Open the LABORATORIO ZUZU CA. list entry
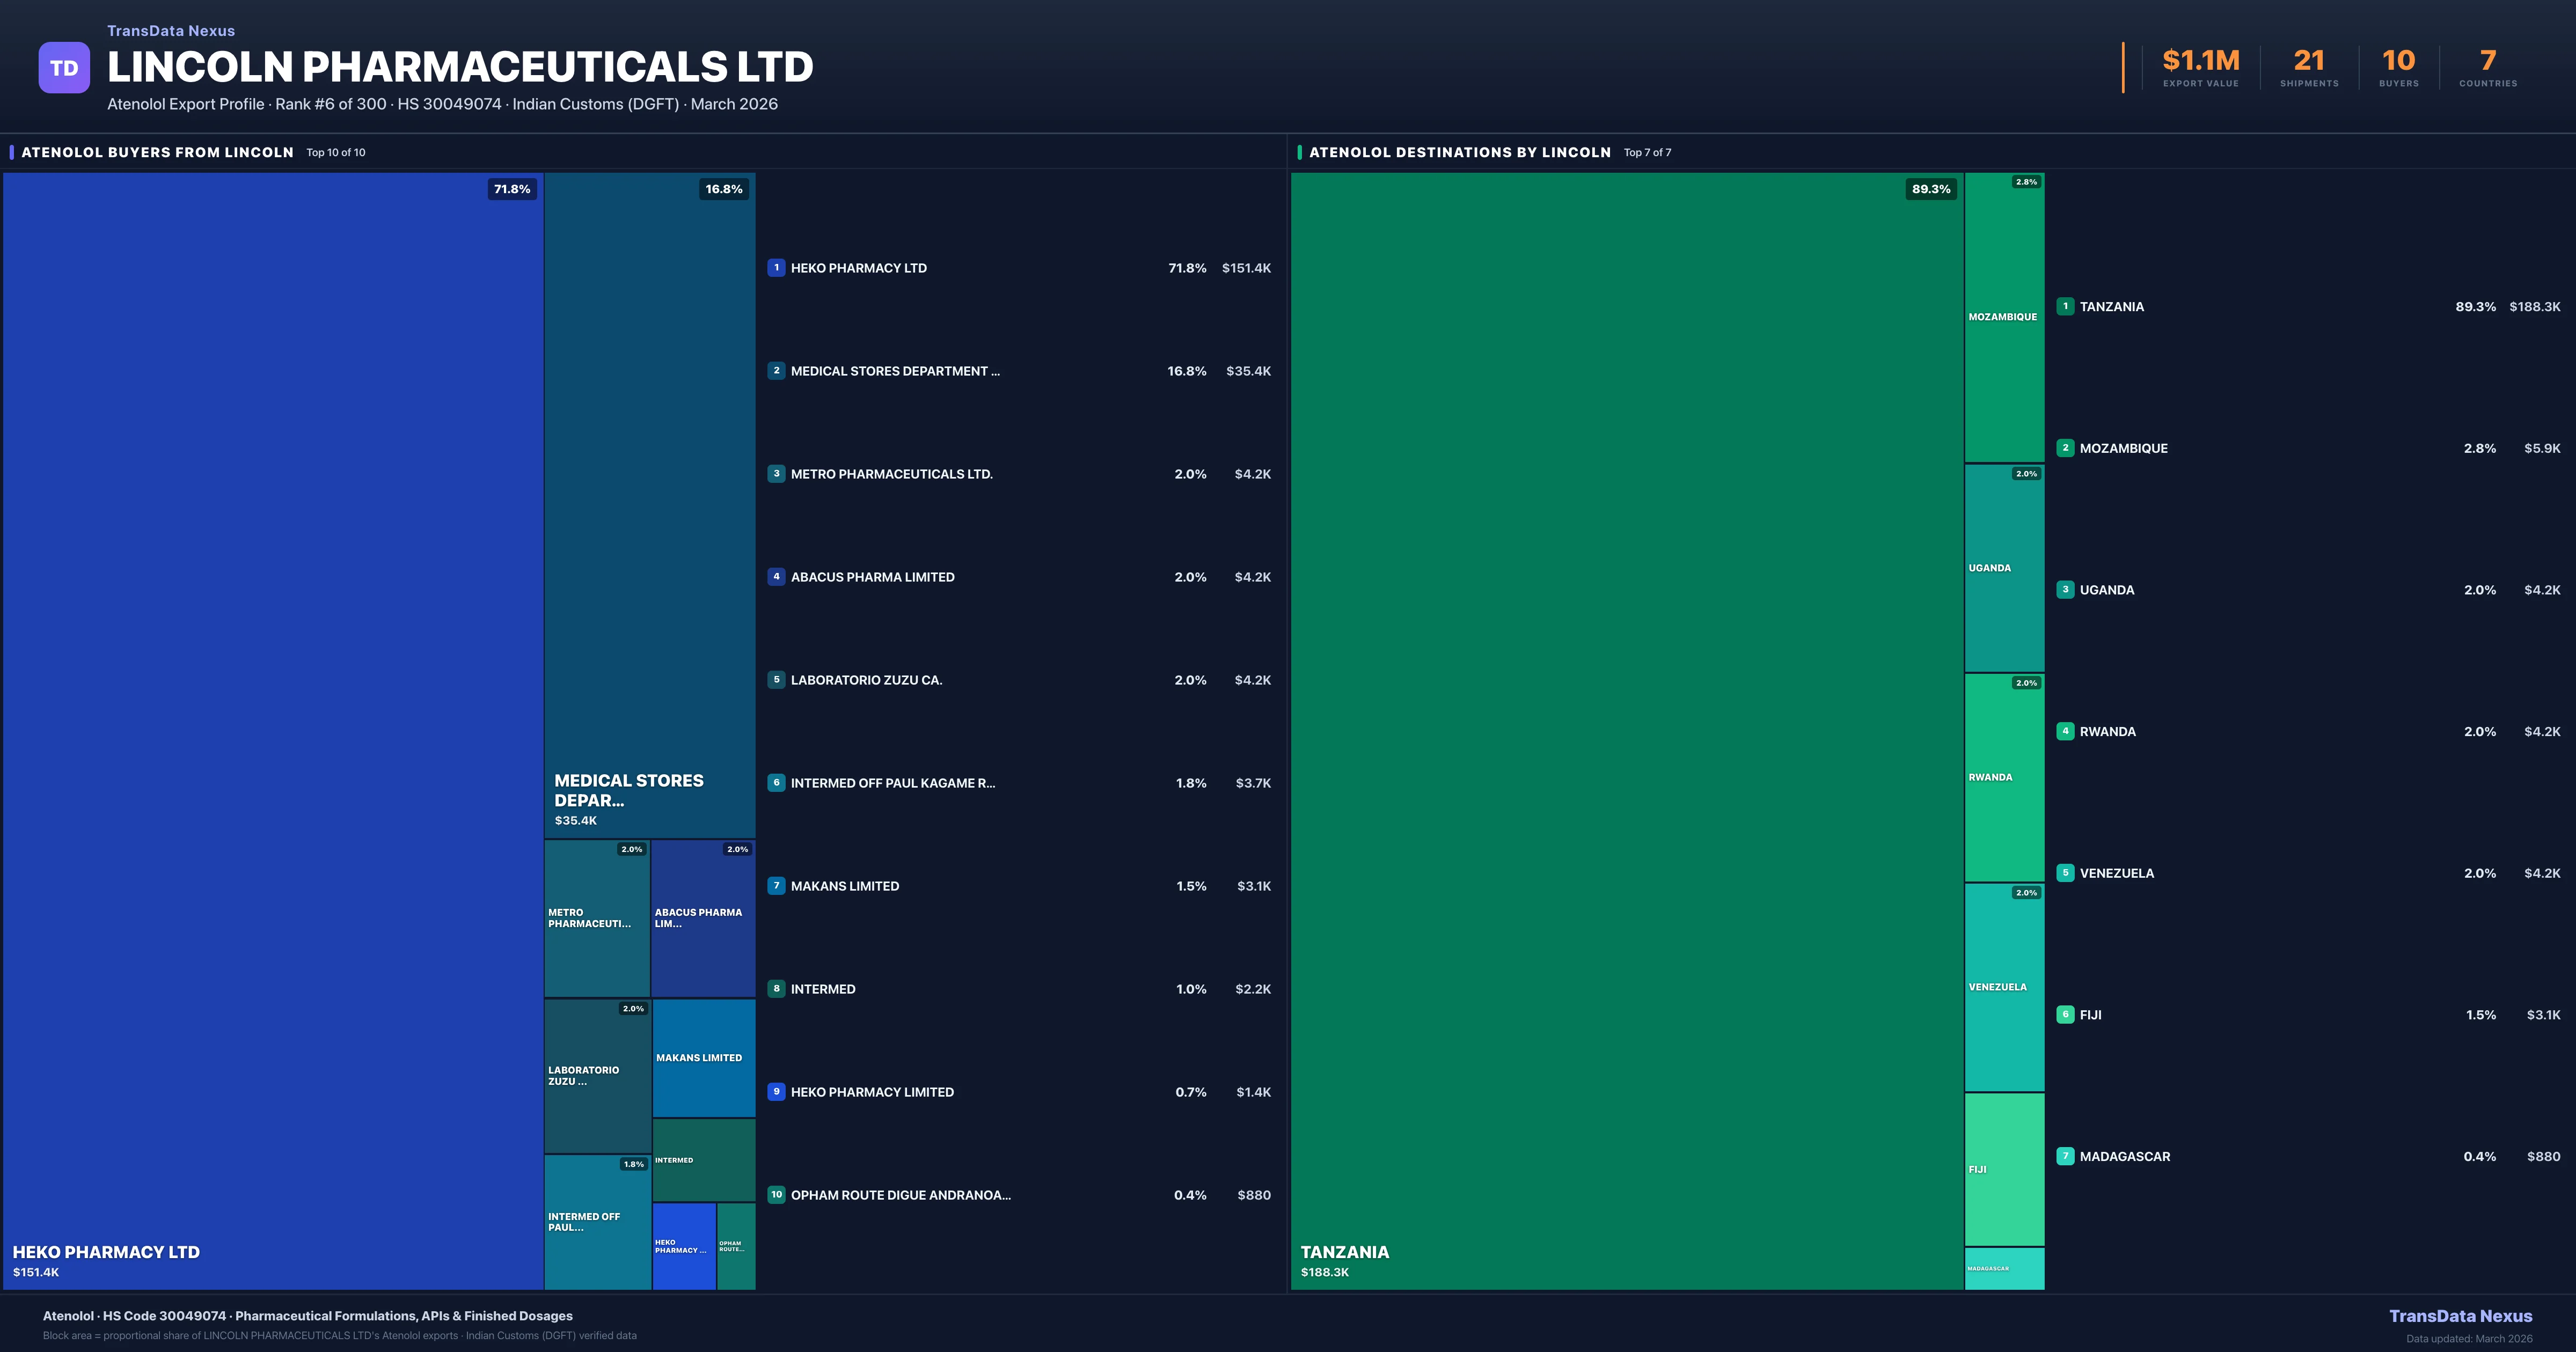This screenshot has height=1352, width=2576. click(866, 680)
